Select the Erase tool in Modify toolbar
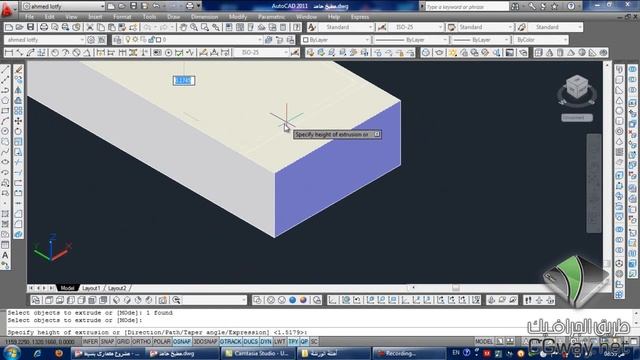Screen dimensions: 640x360 [x=18, y=70]
